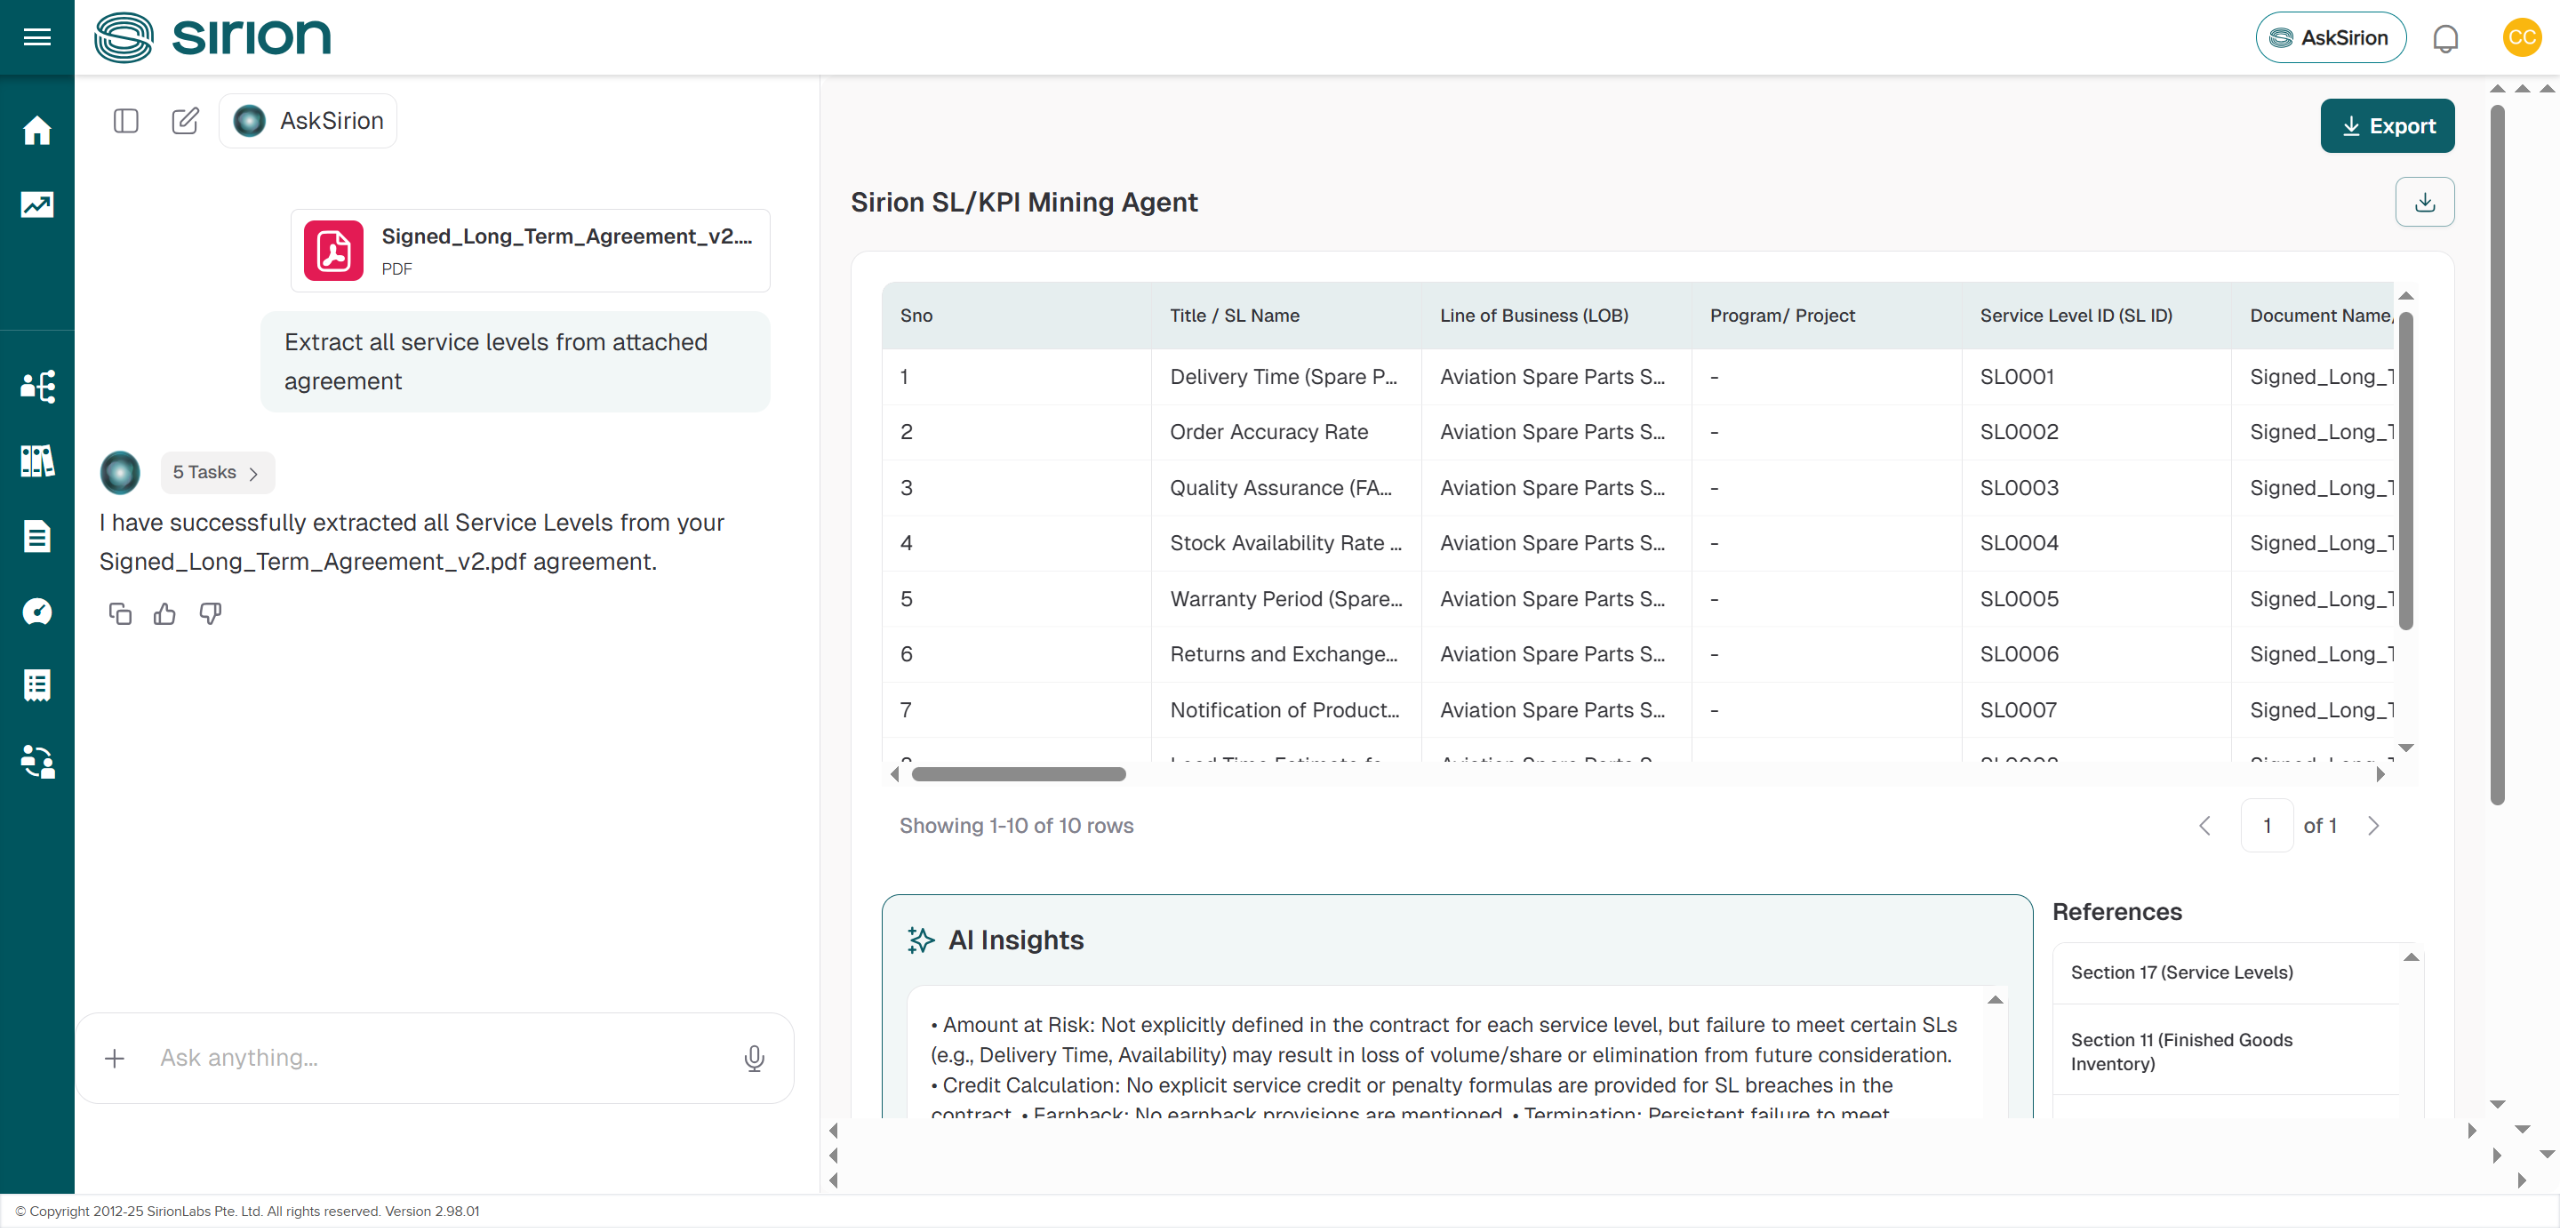Go to previous table page arrow
Viewport: 2560px width, 1228px height.
[2205, 826]
